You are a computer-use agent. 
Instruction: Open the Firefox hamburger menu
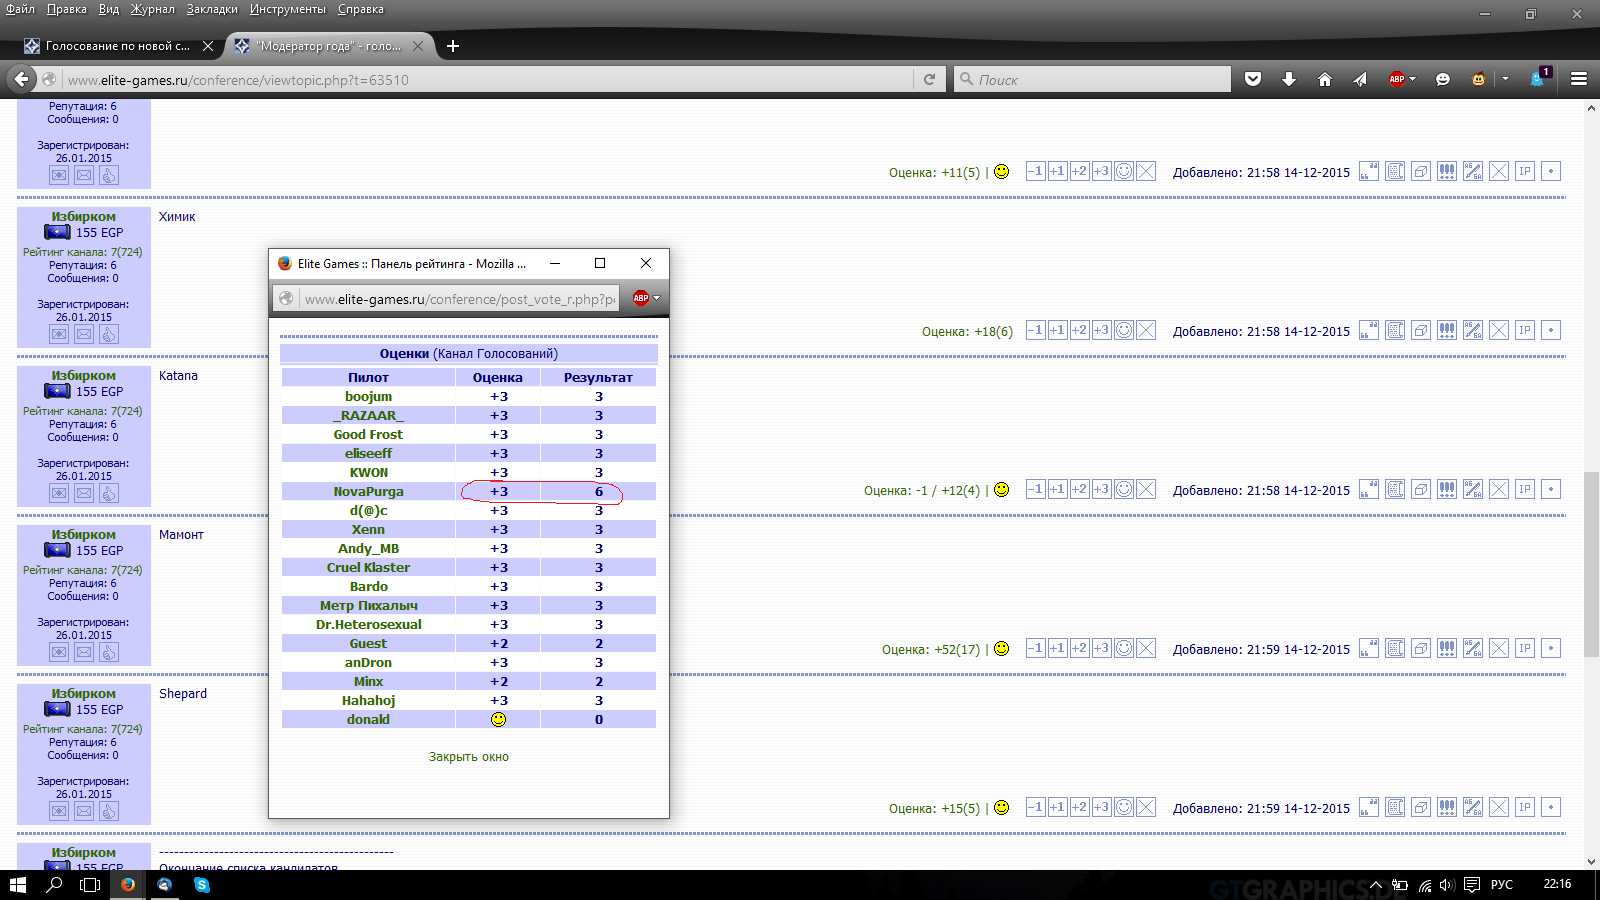tap(1579, 80)
